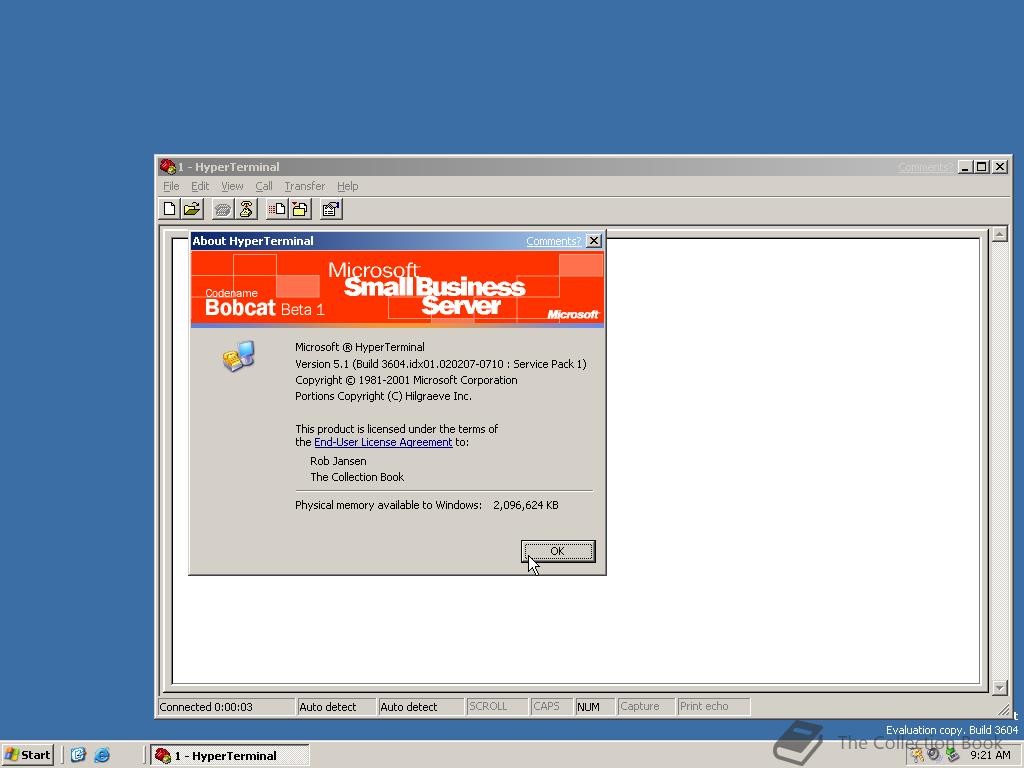The width and height of the screenshot is (1024, 768).
Task: Click the Comments? link in HyperTerminal title bar
Action: [925, 167]
